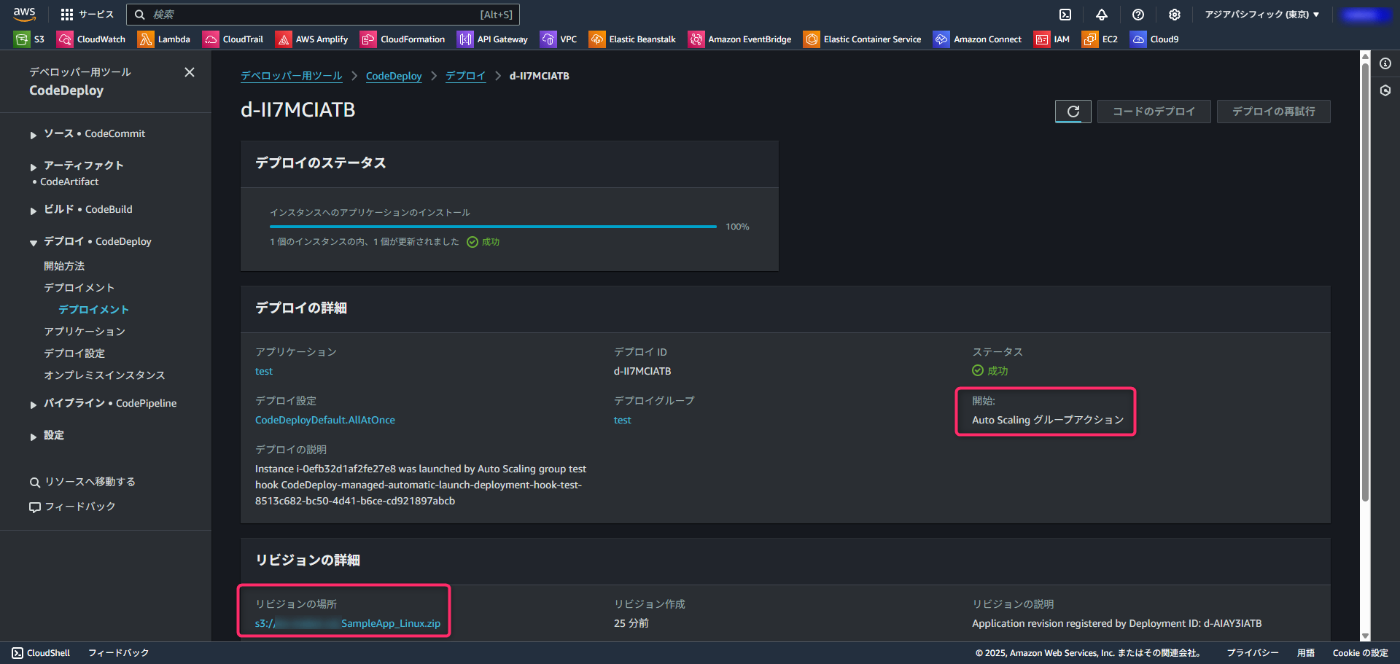The height and width of the screenshot is (664, 1400).
Task: Open CloudShell from the footer
Action: [x=41, y=653]
